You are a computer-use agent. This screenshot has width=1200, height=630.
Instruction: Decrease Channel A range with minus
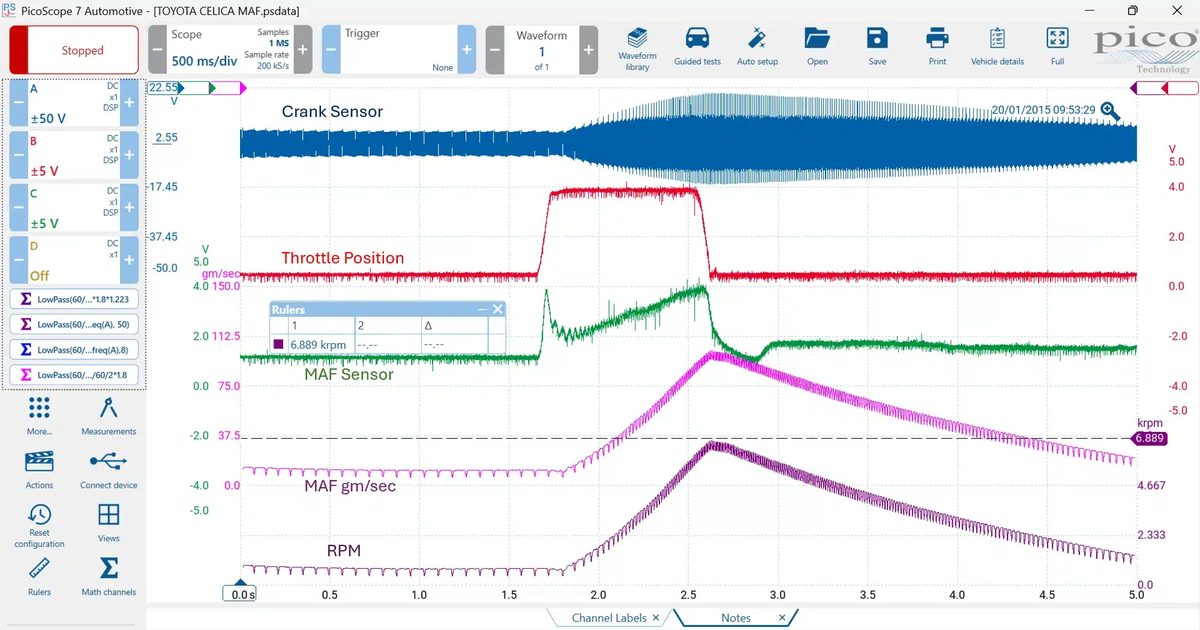pos(19,103)
